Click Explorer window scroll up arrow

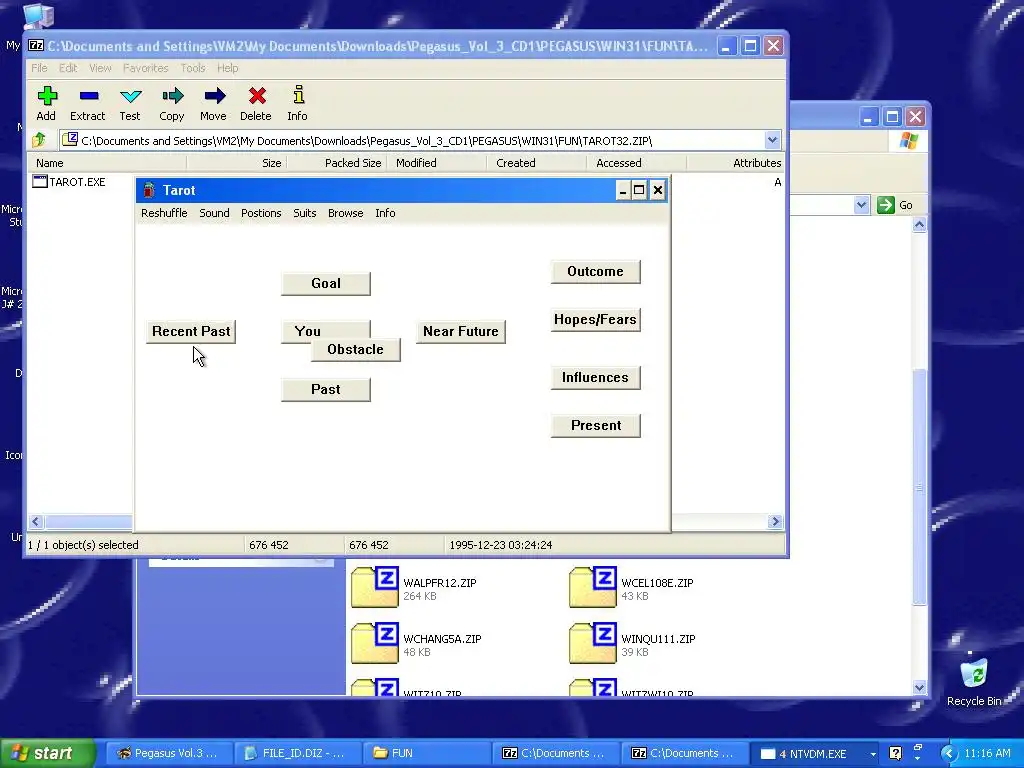coord(919,225)
